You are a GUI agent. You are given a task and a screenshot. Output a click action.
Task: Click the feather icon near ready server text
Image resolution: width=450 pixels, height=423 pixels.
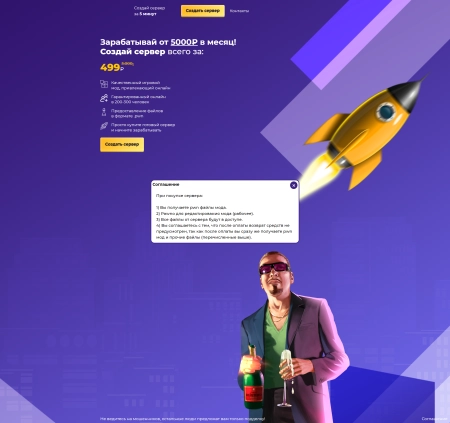coord(104,126)
